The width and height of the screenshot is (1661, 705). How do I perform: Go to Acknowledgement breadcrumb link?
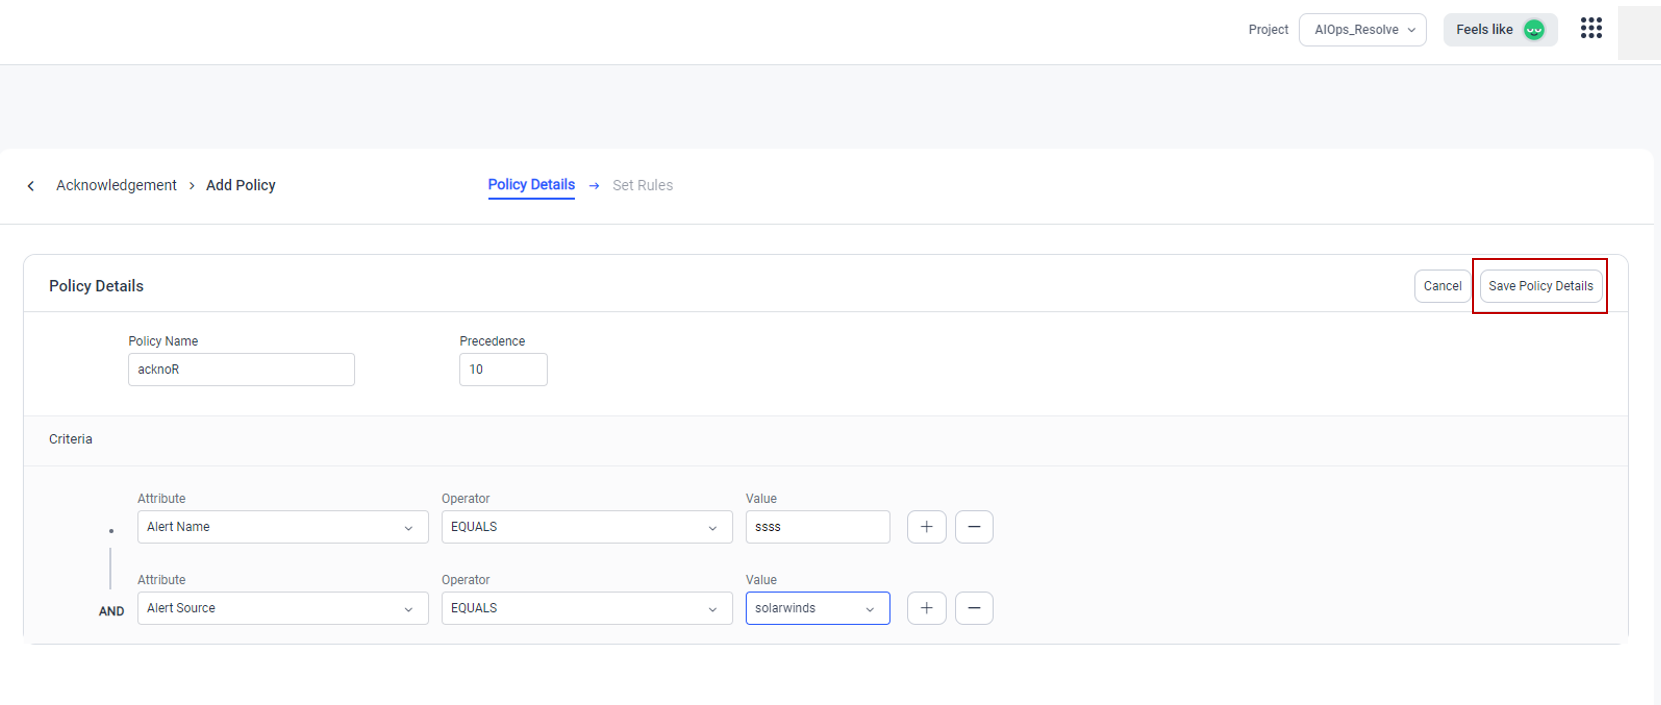116,186
